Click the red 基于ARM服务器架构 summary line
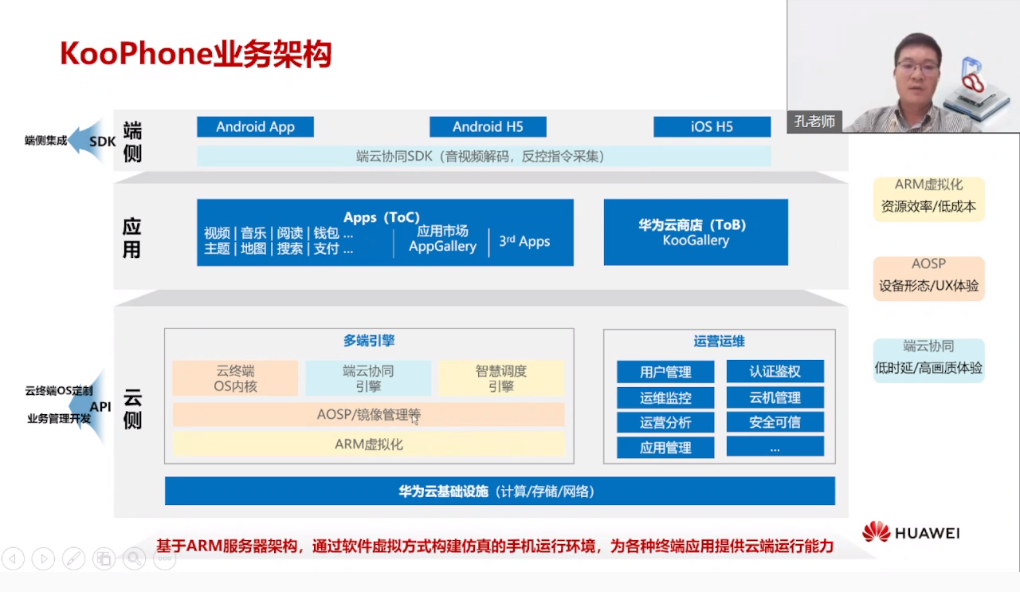Image resolution: width=1020 pixels, height=592 pixels. [x=494, y=546]
